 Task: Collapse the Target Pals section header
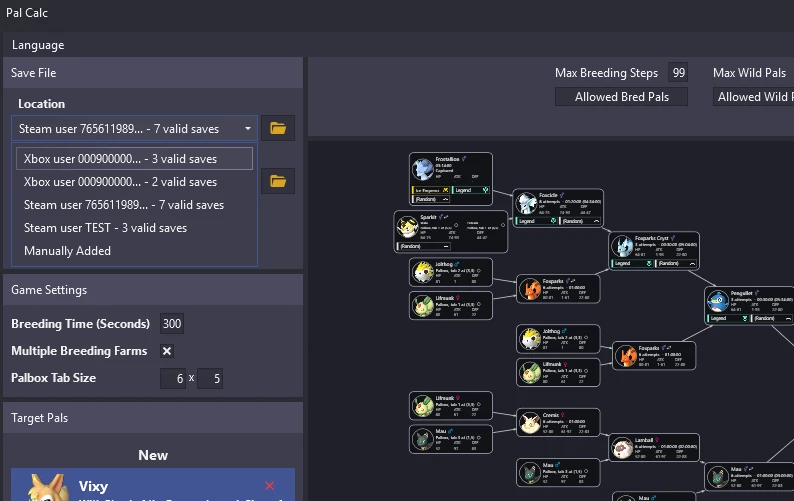click(x=153, y=418)
